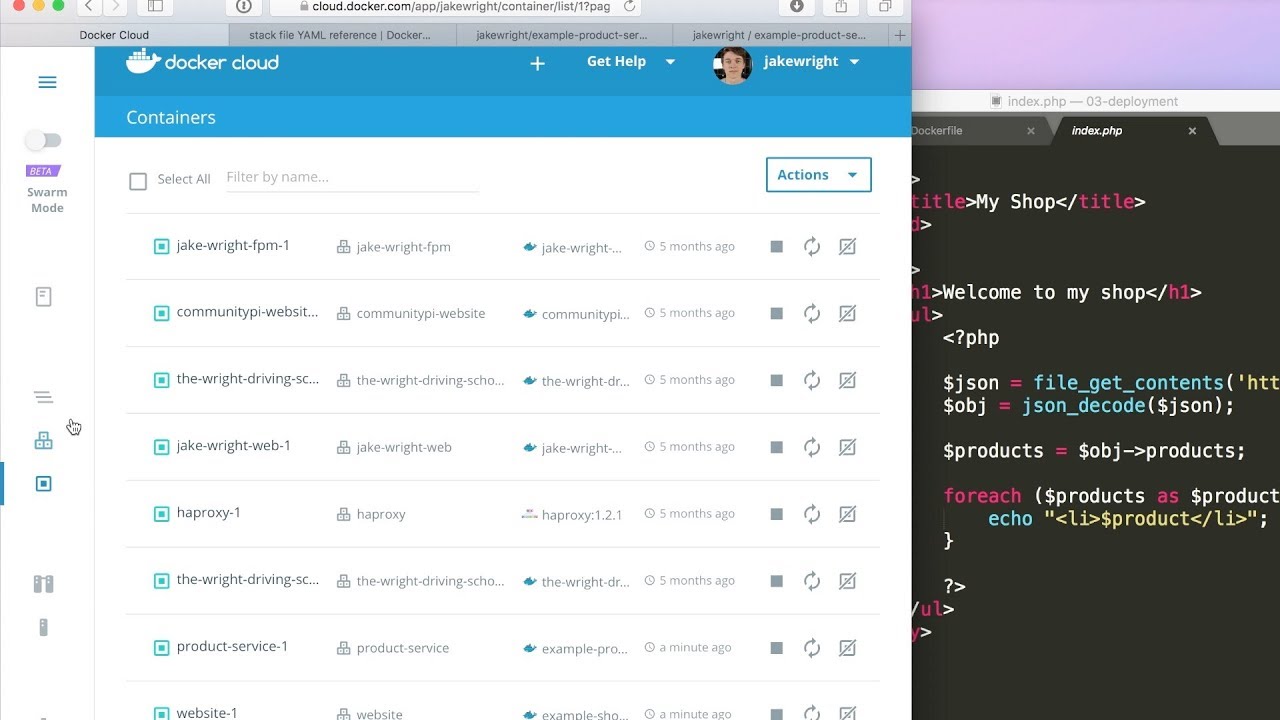Toggle Swarm Mode beta switch
This screenshot has height=720, width=1280.
[x=44, y=141]
